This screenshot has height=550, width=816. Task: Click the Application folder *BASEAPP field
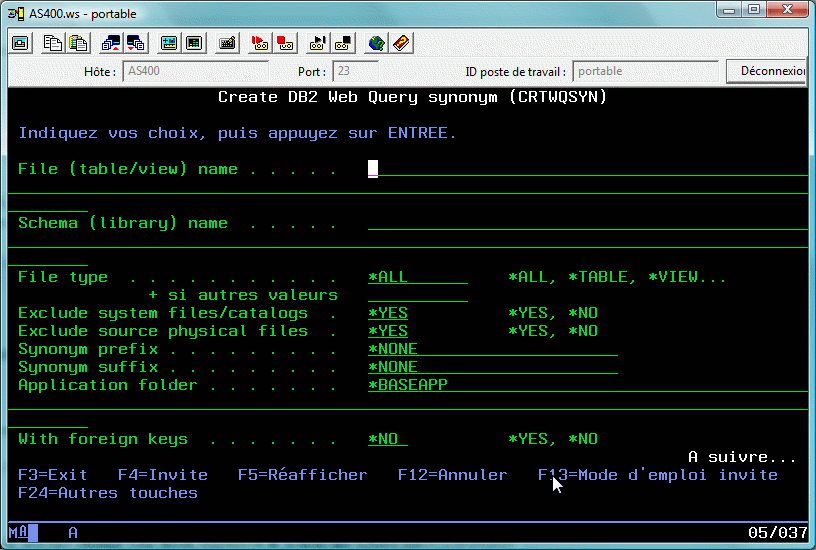[588, 385]
